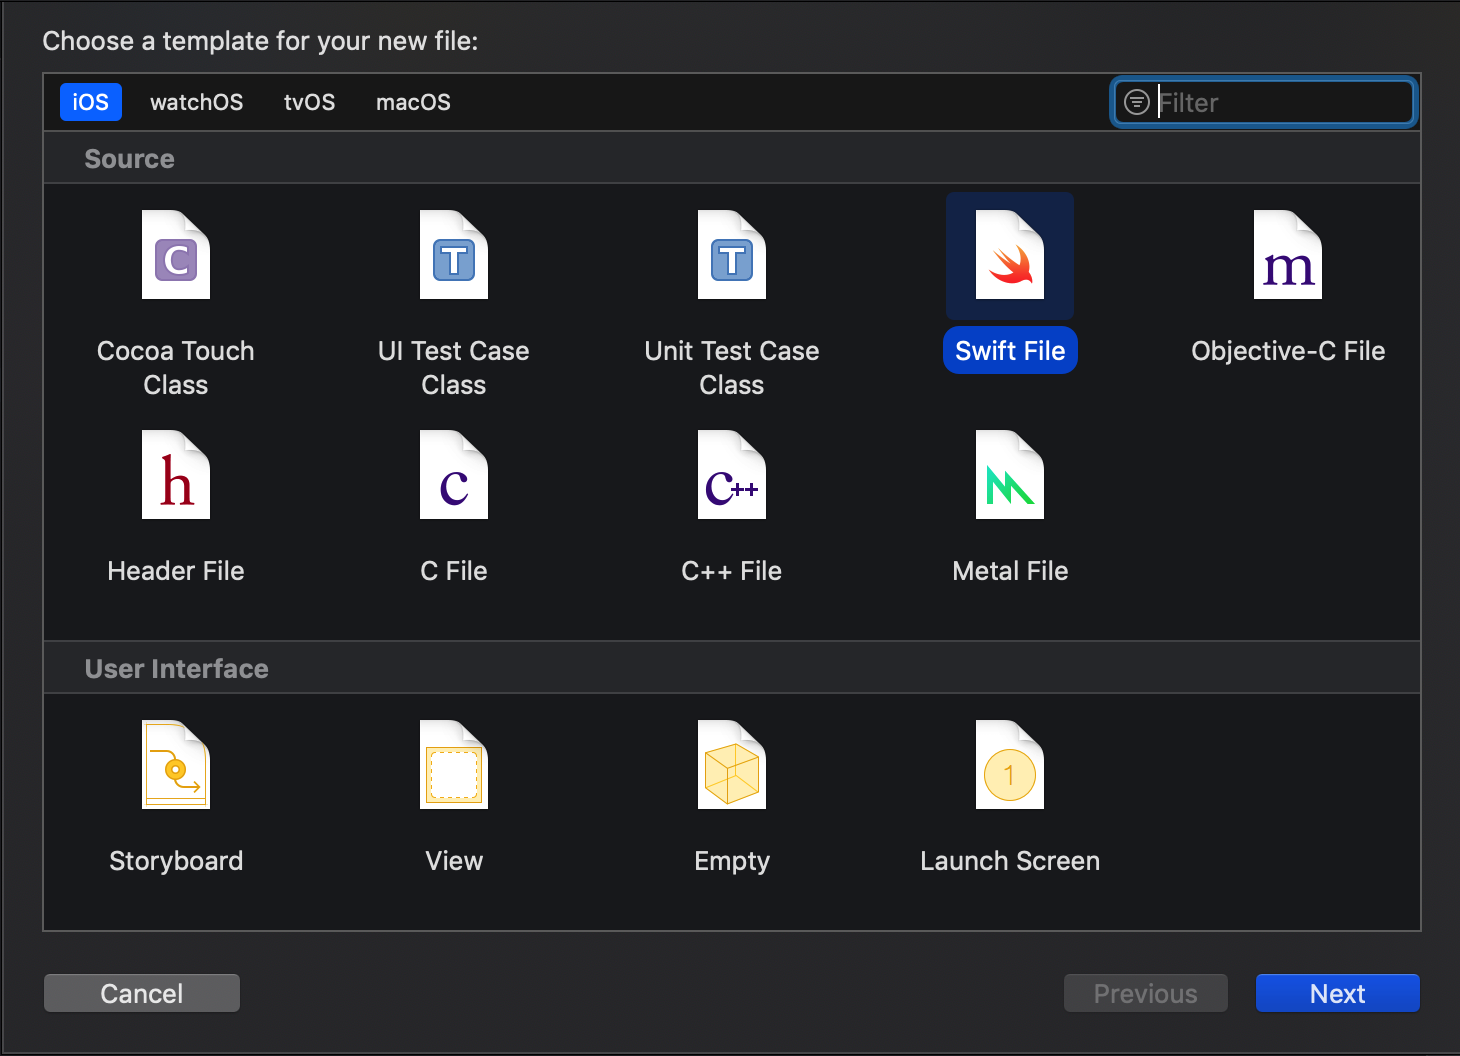Click the Empty label text
1460x1056 pixels.
click(732, 861)
